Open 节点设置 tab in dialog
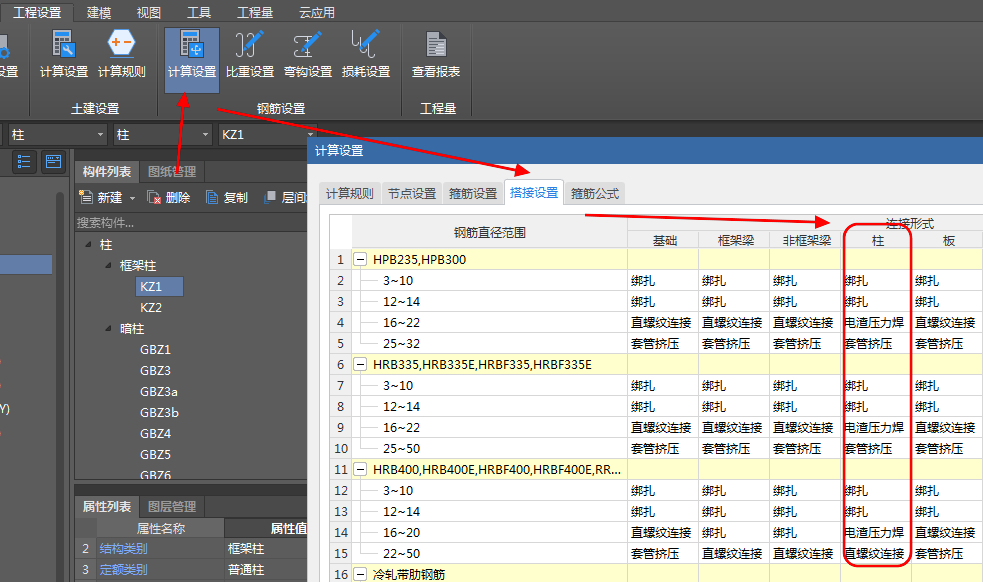The image size is (983, 582). point(412,193)
